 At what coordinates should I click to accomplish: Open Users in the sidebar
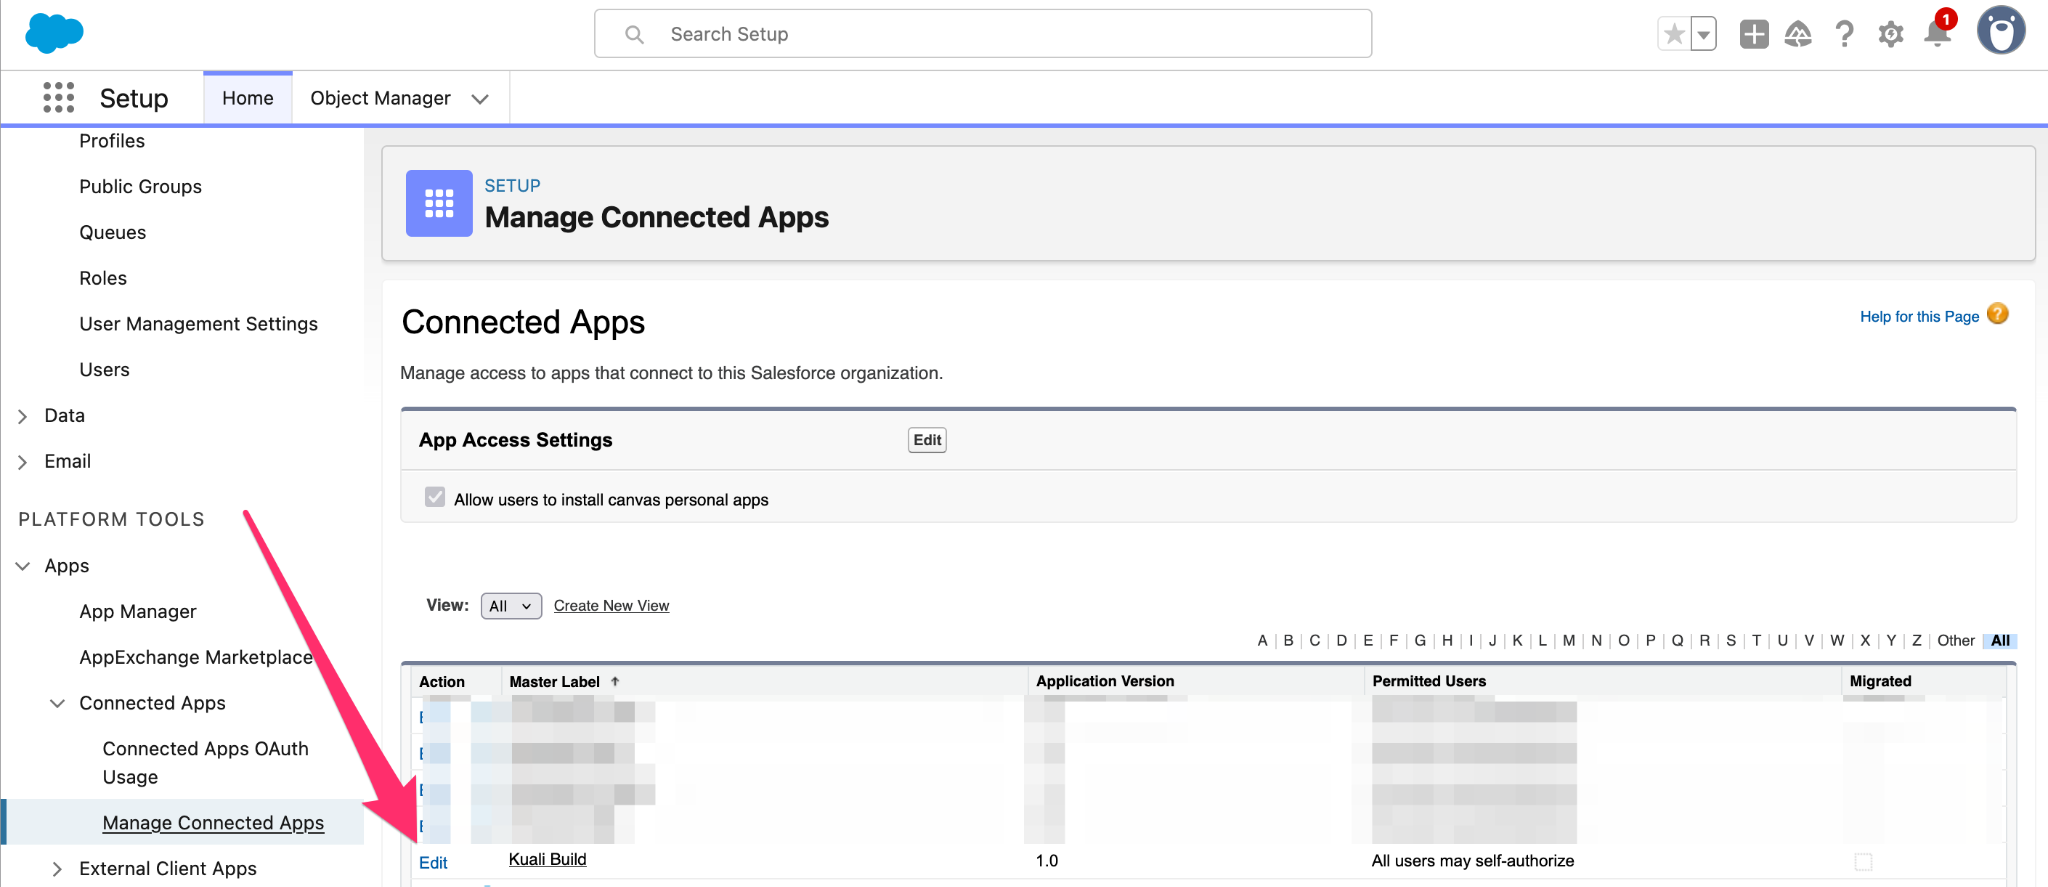coord(105,370)
